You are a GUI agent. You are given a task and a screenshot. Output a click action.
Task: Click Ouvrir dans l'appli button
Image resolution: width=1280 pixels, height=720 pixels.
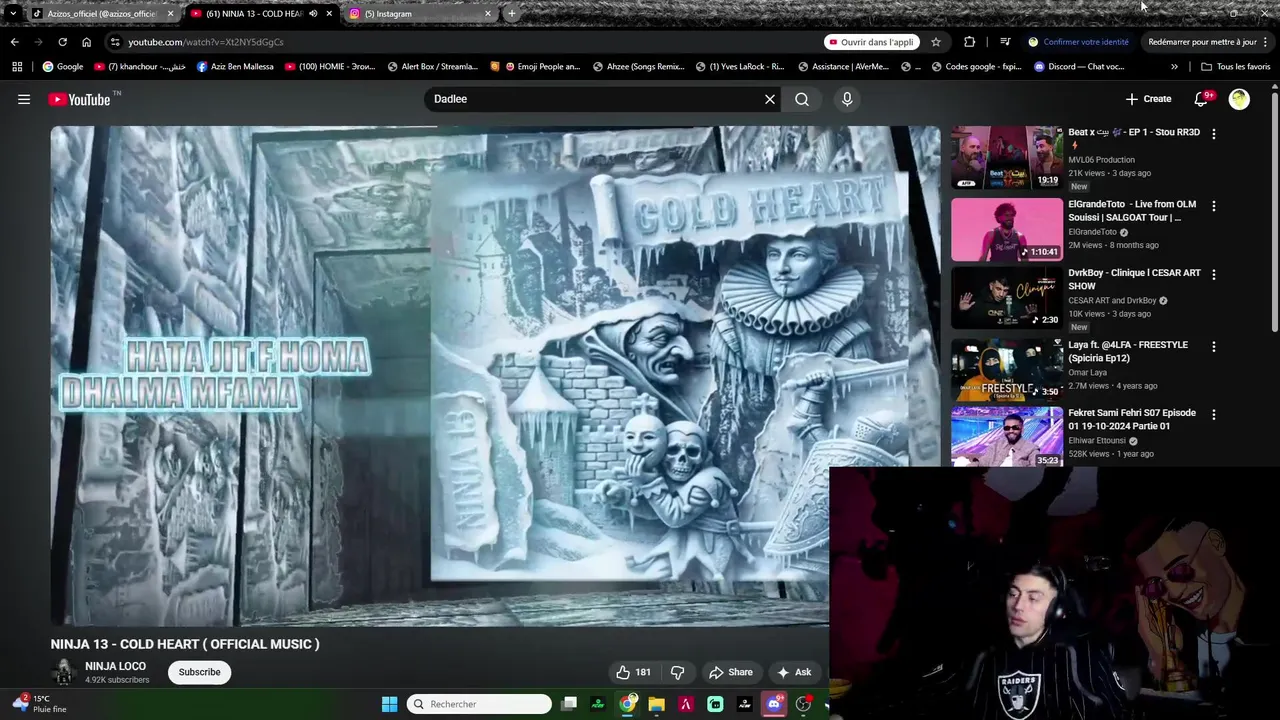870,42
